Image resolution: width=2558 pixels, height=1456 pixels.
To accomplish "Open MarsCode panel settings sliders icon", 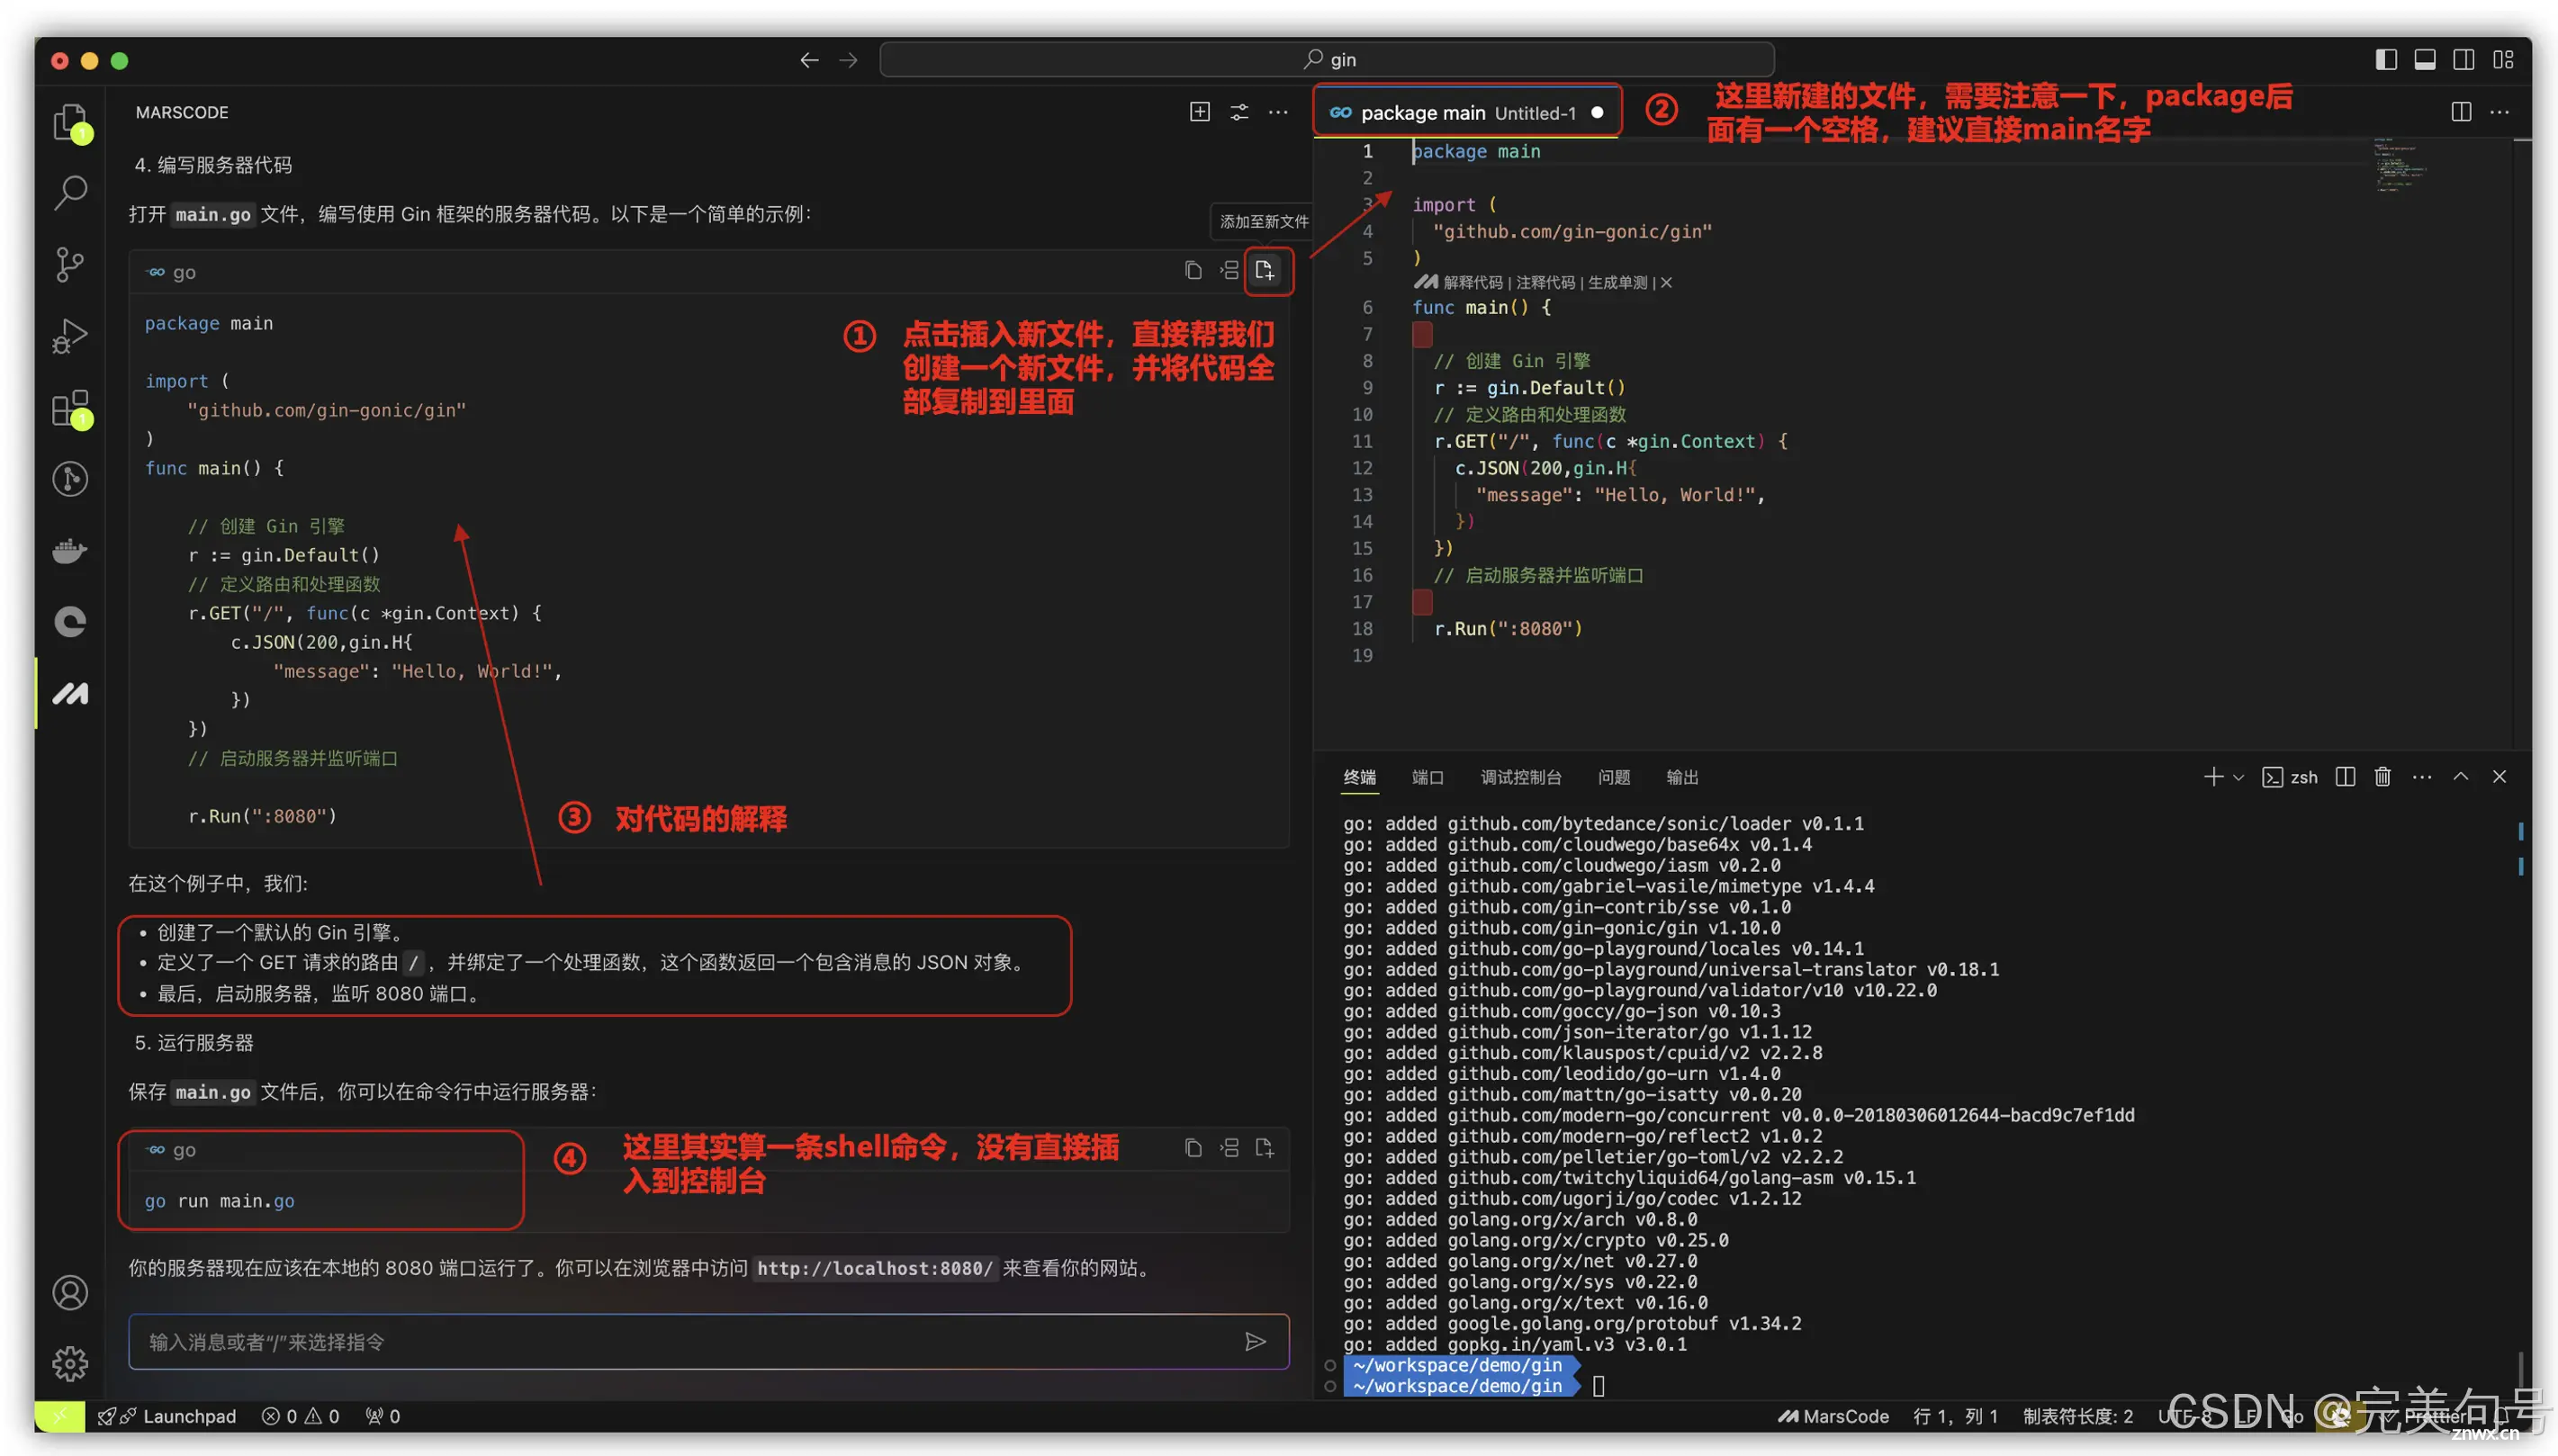I will coord(1239,112).
